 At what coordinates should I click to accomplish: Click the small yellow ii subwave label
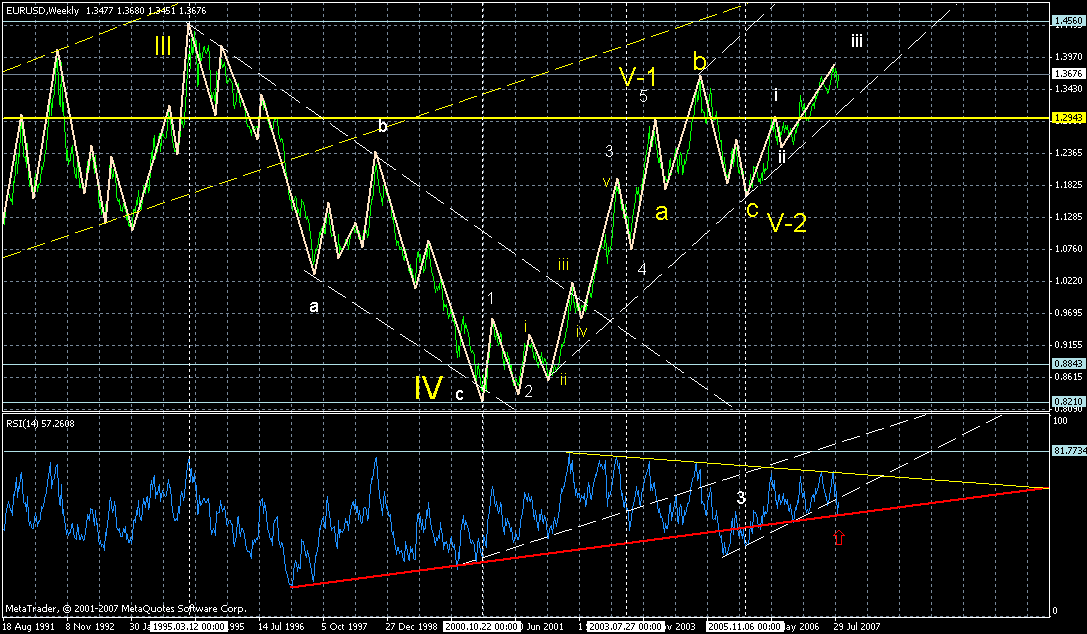(563, 379)
